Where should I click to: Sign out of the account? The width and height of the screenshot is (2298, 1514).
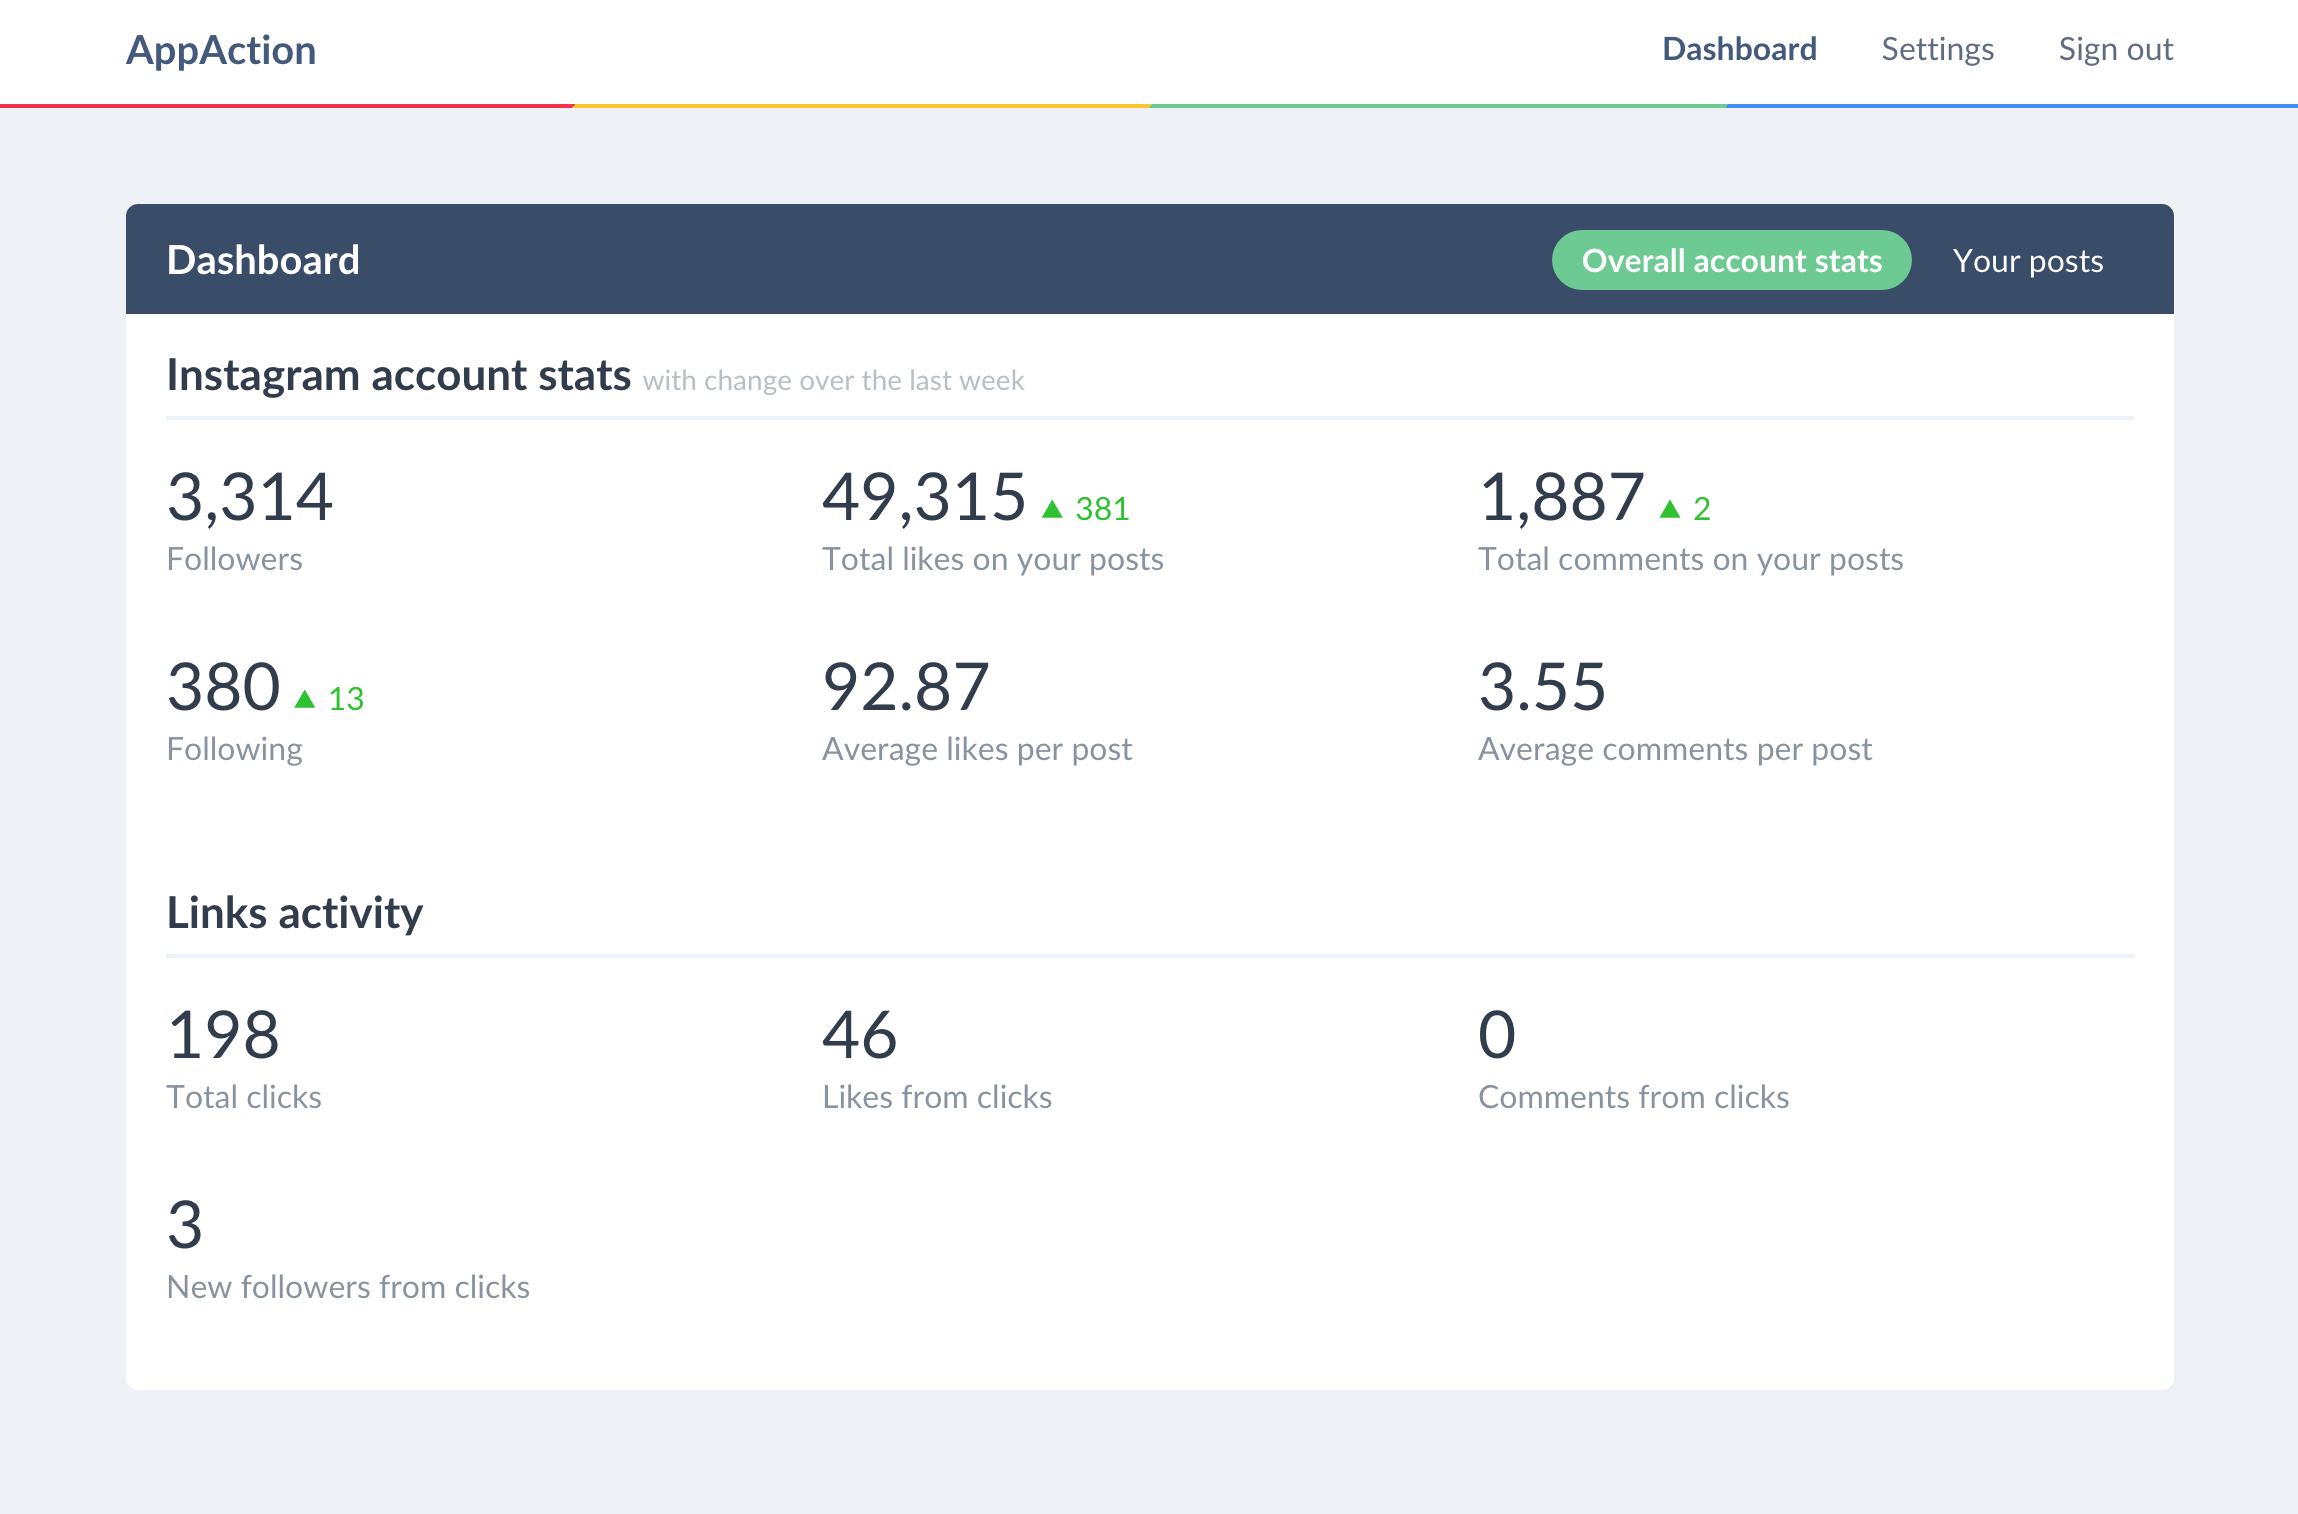click(2115, 49)
